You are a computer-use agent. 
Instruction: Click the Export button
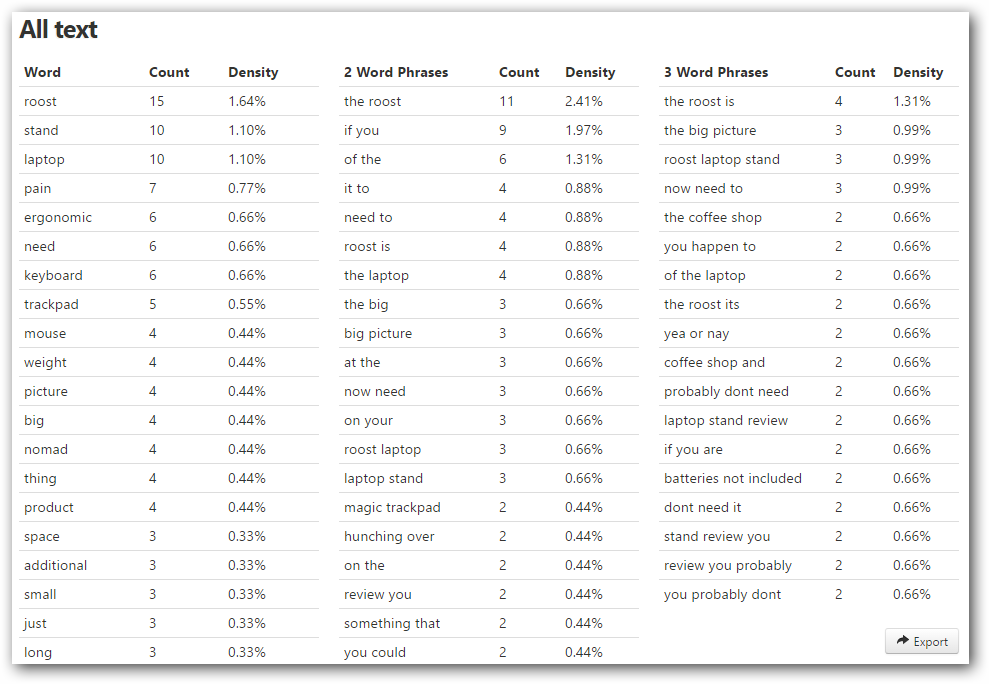[922, 641]
